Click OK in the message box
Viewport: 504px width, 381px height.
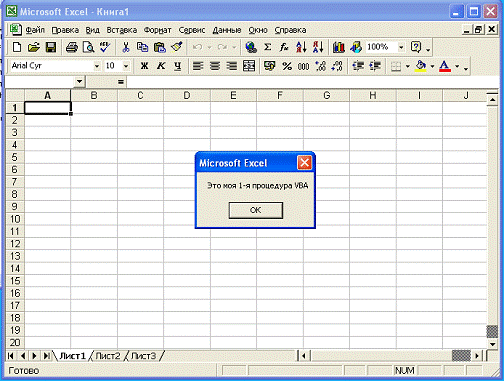click(x=256, y=210)
